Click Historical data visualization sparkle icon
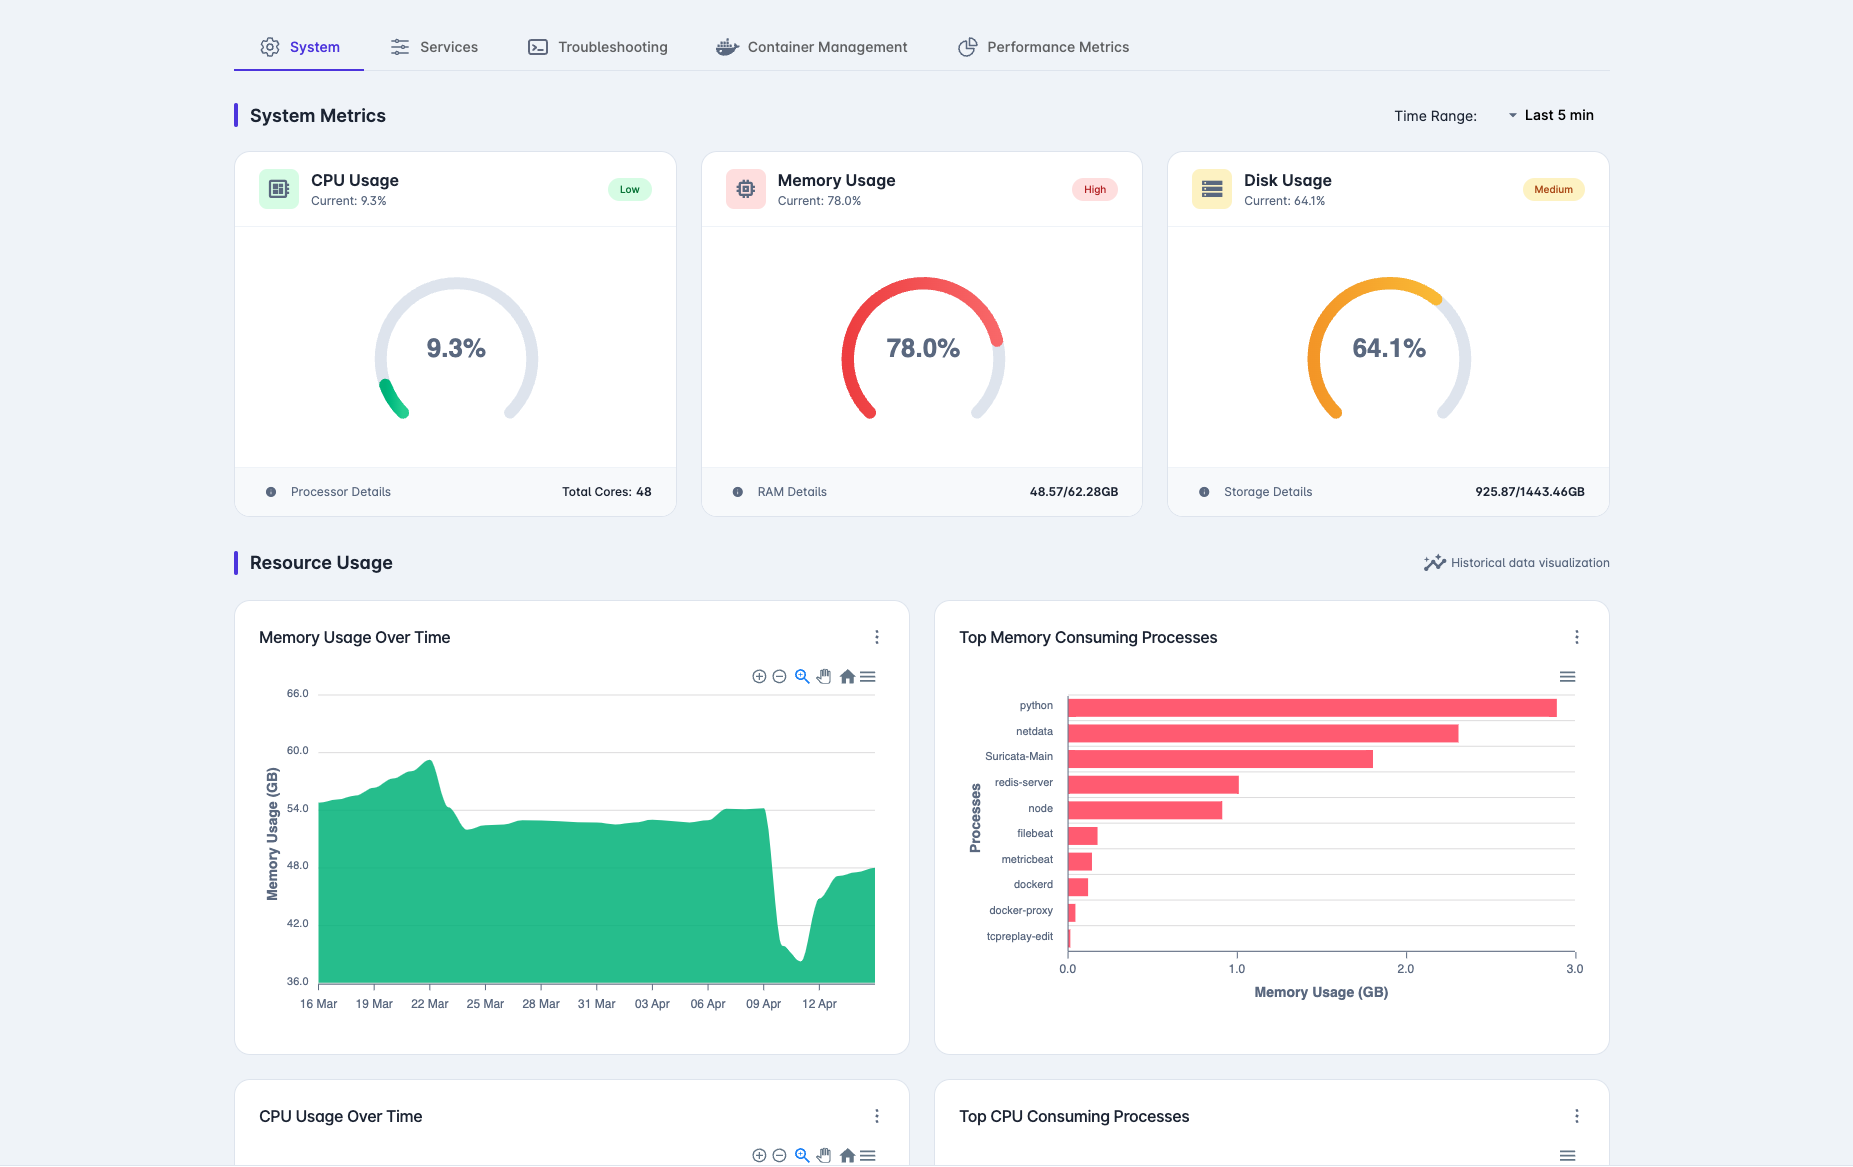 [x=1435, y=563]
